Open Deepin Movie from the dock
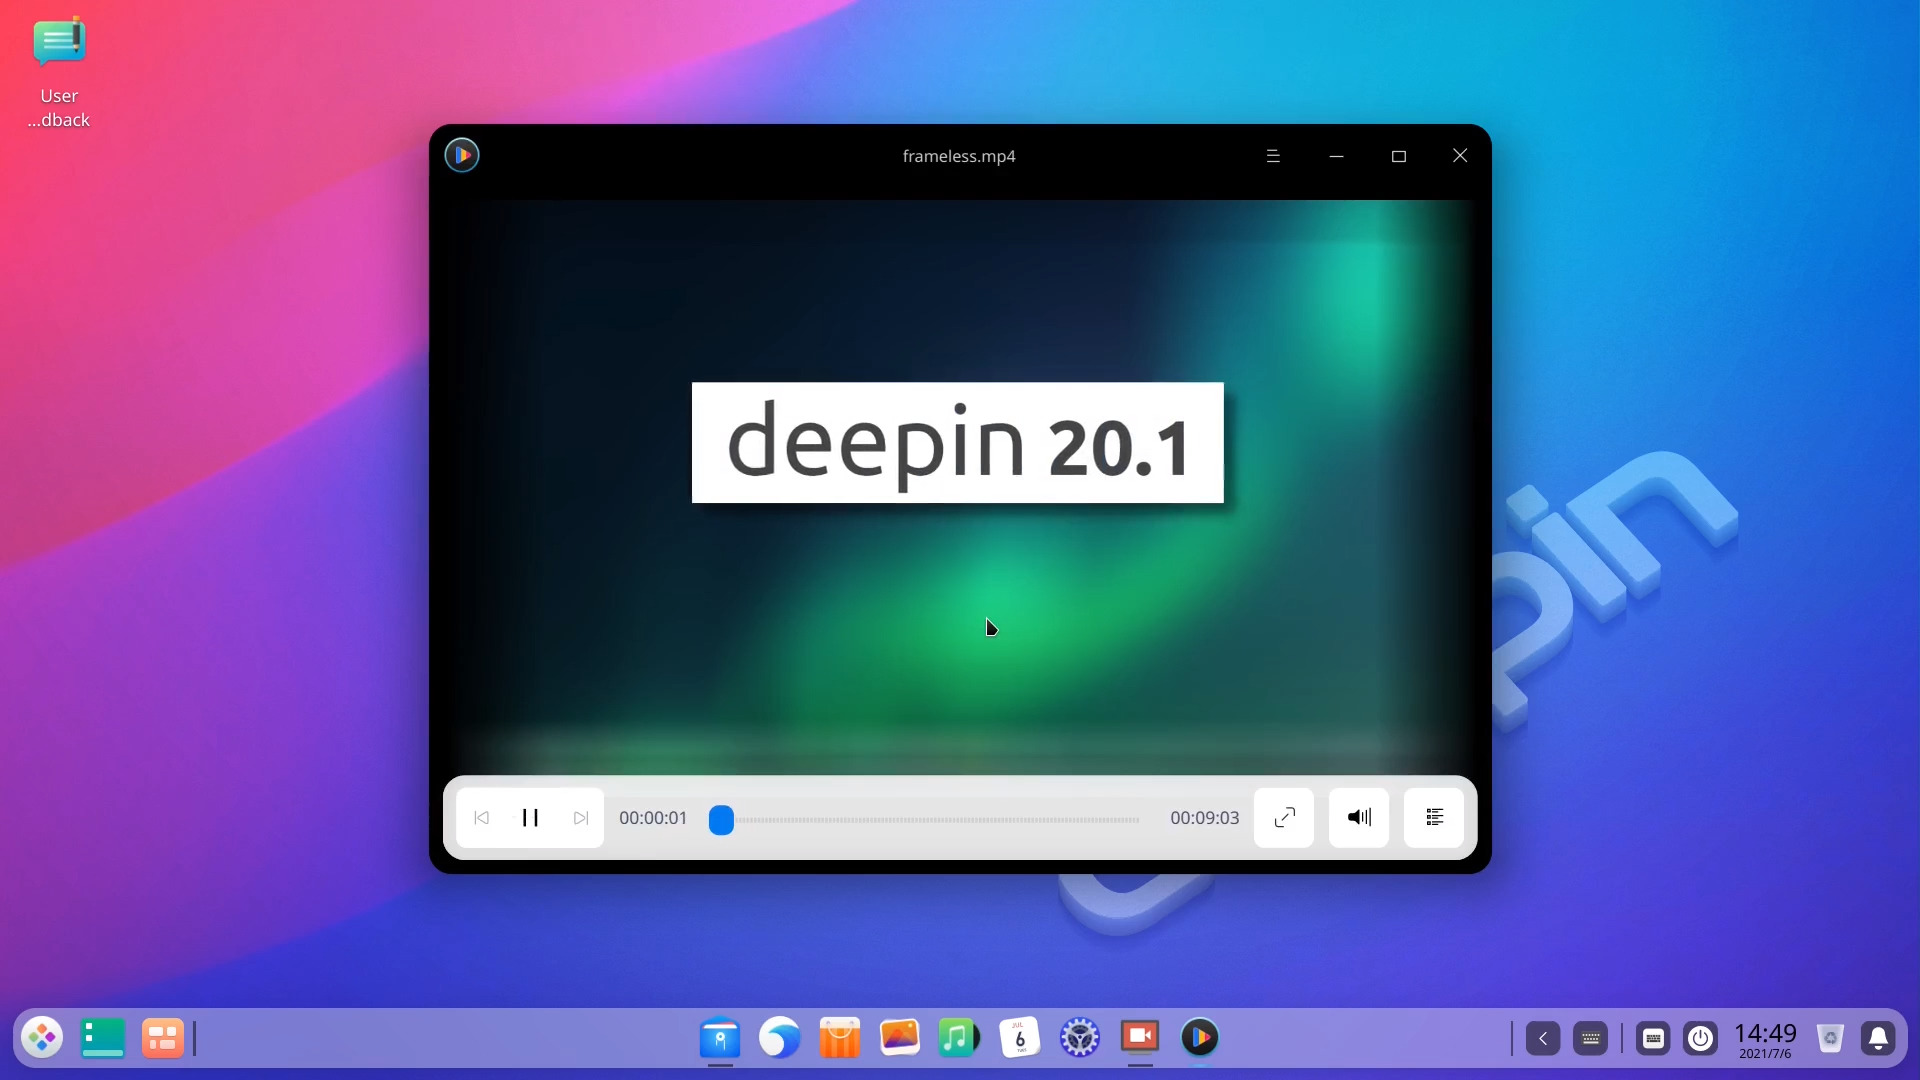1920x1080 pixels. [x=1201, y=1039]
